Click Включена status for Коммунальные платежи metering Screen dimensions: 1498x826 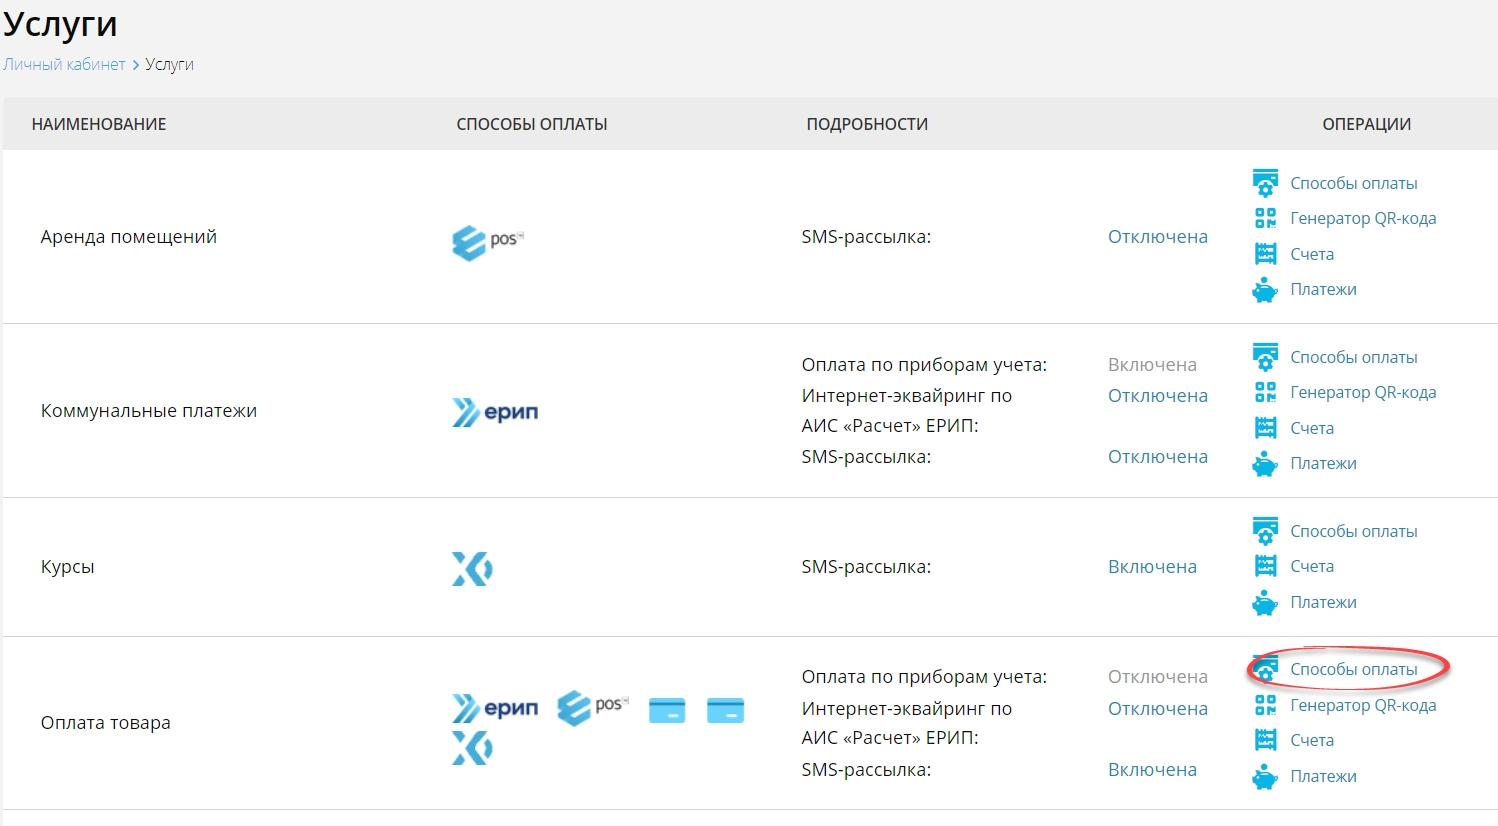tap(1152, 365)
